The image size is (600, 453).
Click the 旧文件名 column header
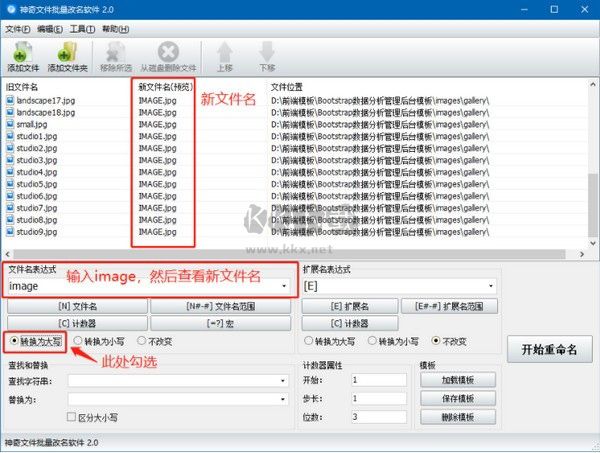tap(22, 87)
